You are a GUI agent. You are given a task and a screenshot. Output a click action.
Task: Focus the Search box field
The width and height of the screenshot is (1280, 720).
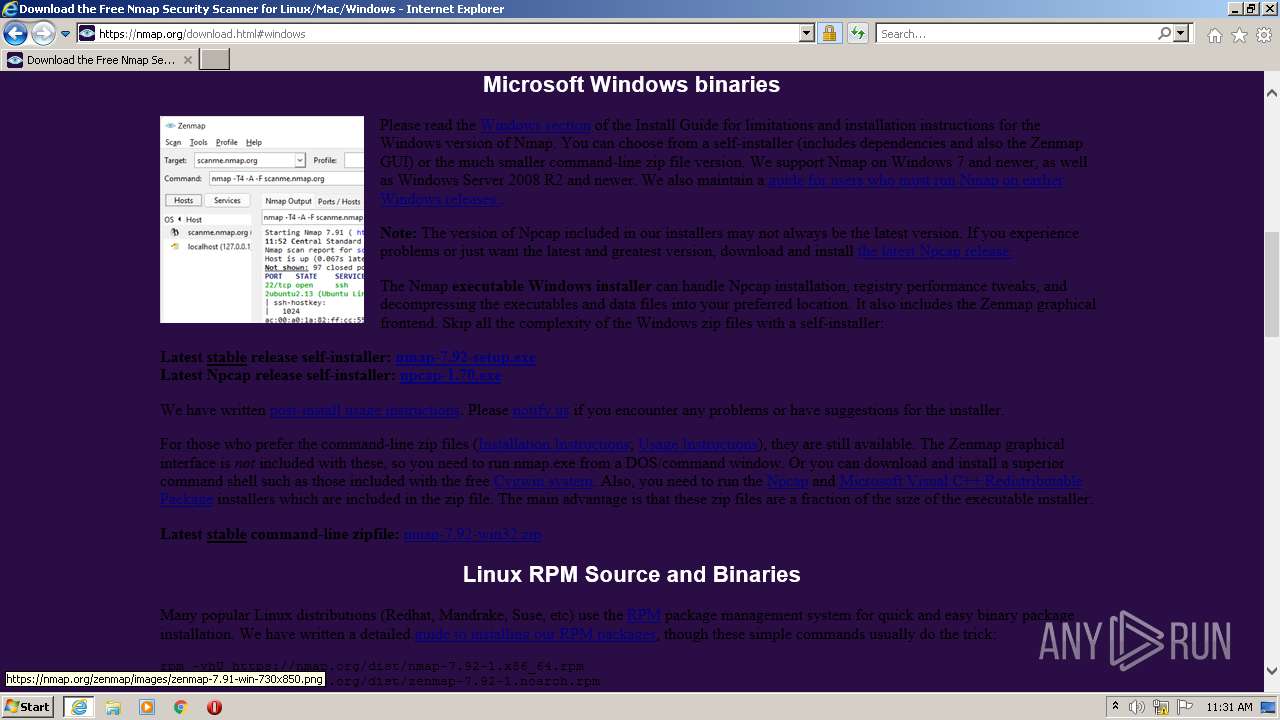1016,34
